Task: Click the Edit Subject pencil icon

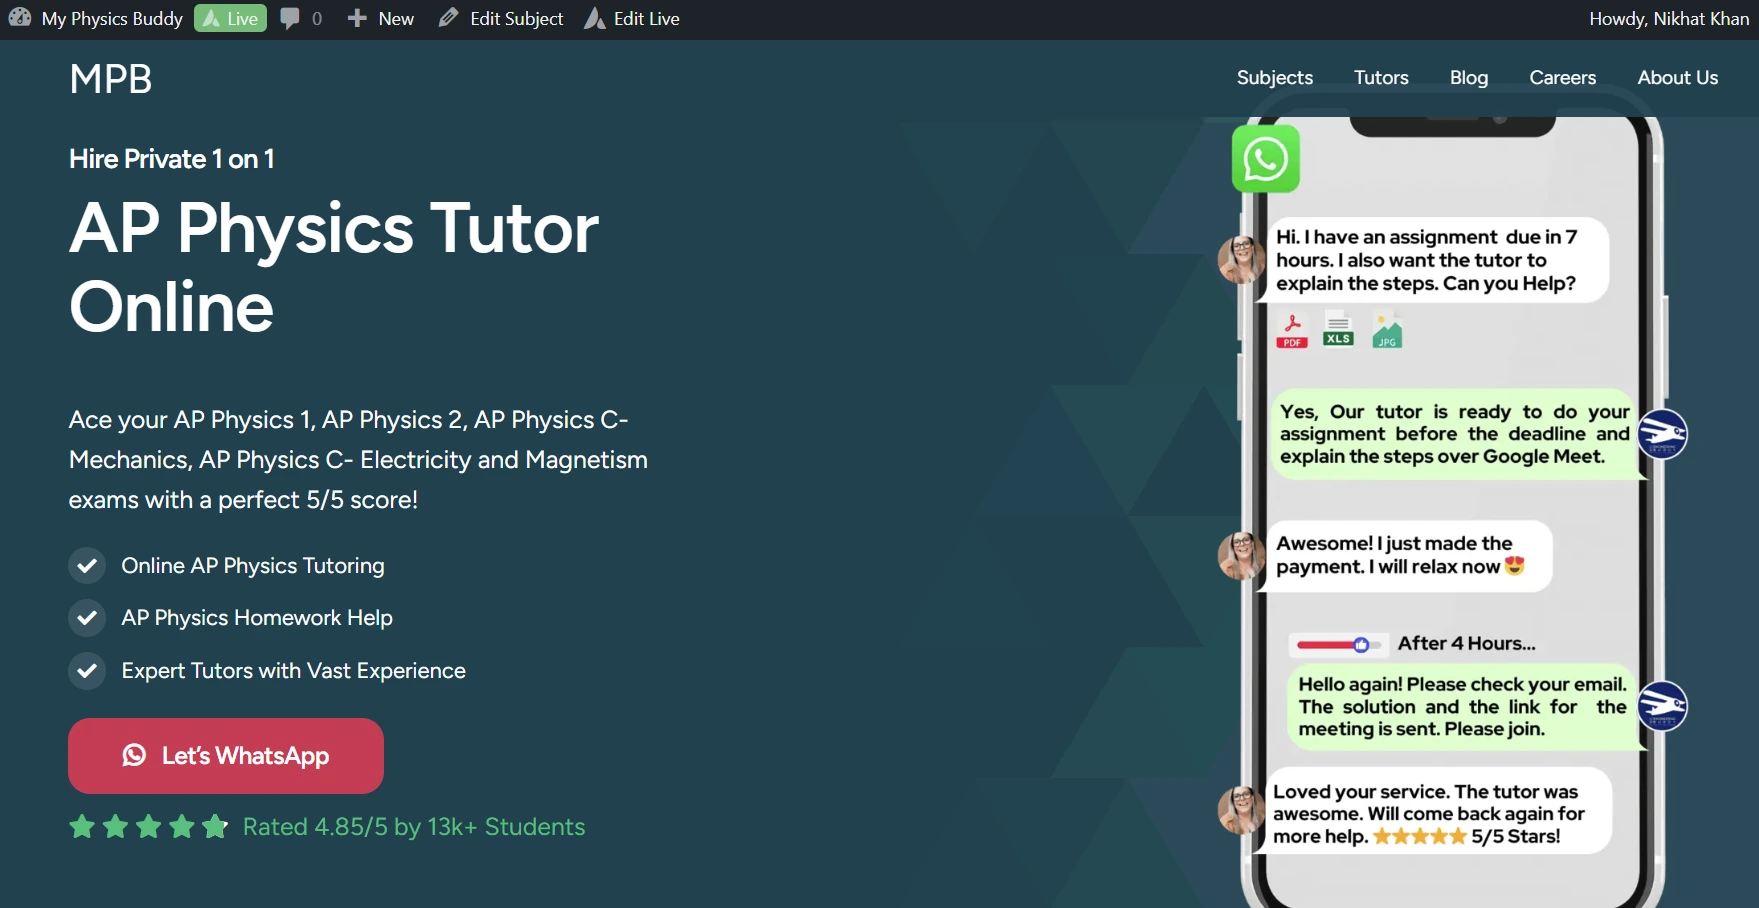Action: (x=447, y=18)
